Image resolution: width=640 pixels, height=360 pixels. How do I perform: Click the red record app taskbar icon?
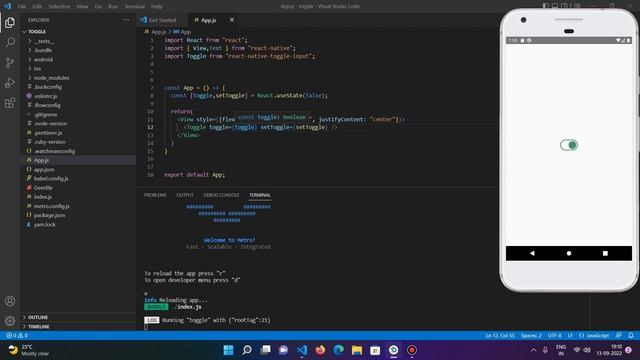pyautogui.click(x=412, y=350)
